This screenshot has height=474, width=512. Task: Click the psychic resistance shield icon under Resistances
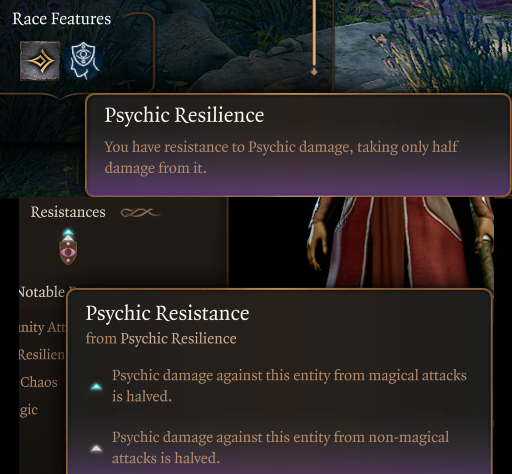tap(68, 252)
